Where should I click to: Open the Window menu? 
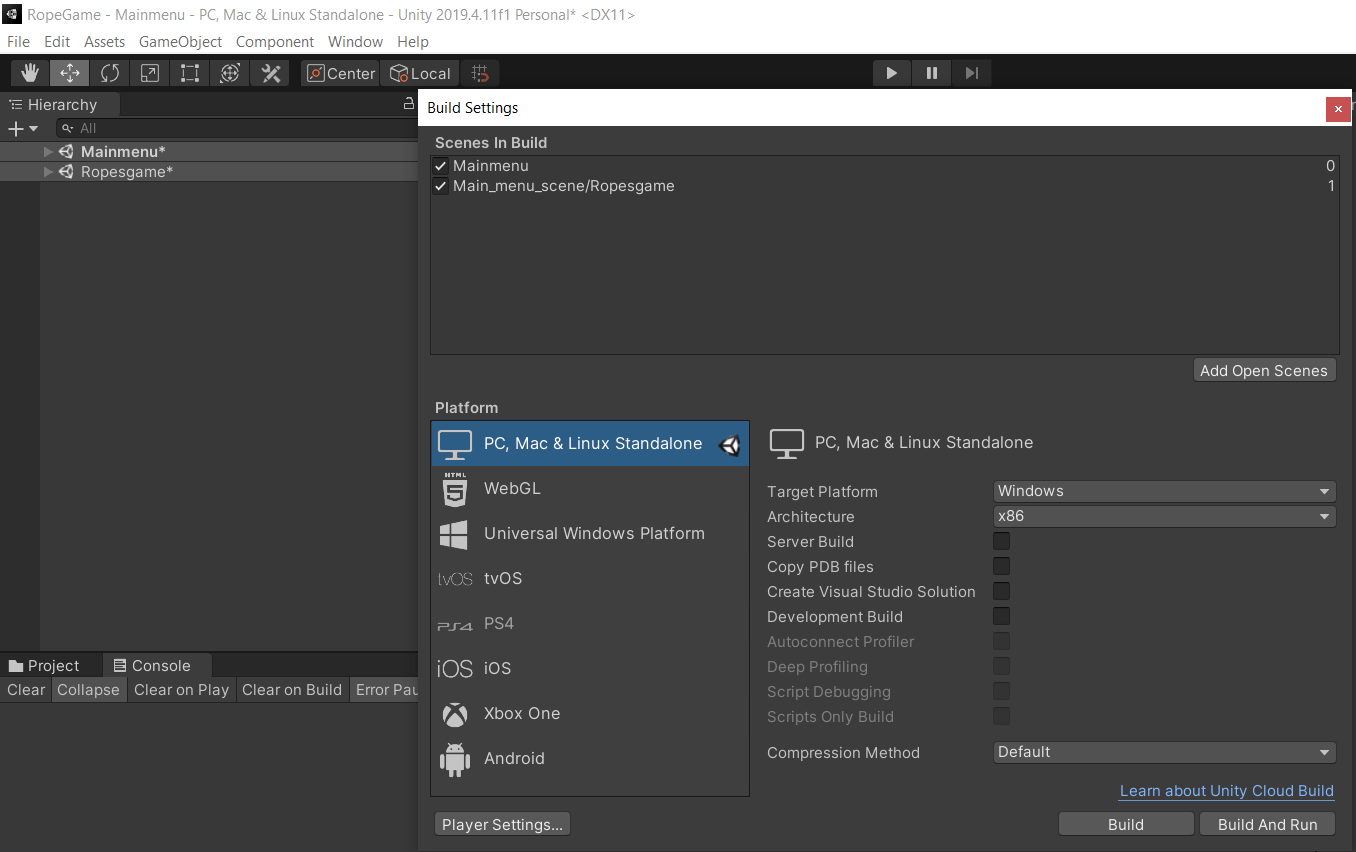355,42
